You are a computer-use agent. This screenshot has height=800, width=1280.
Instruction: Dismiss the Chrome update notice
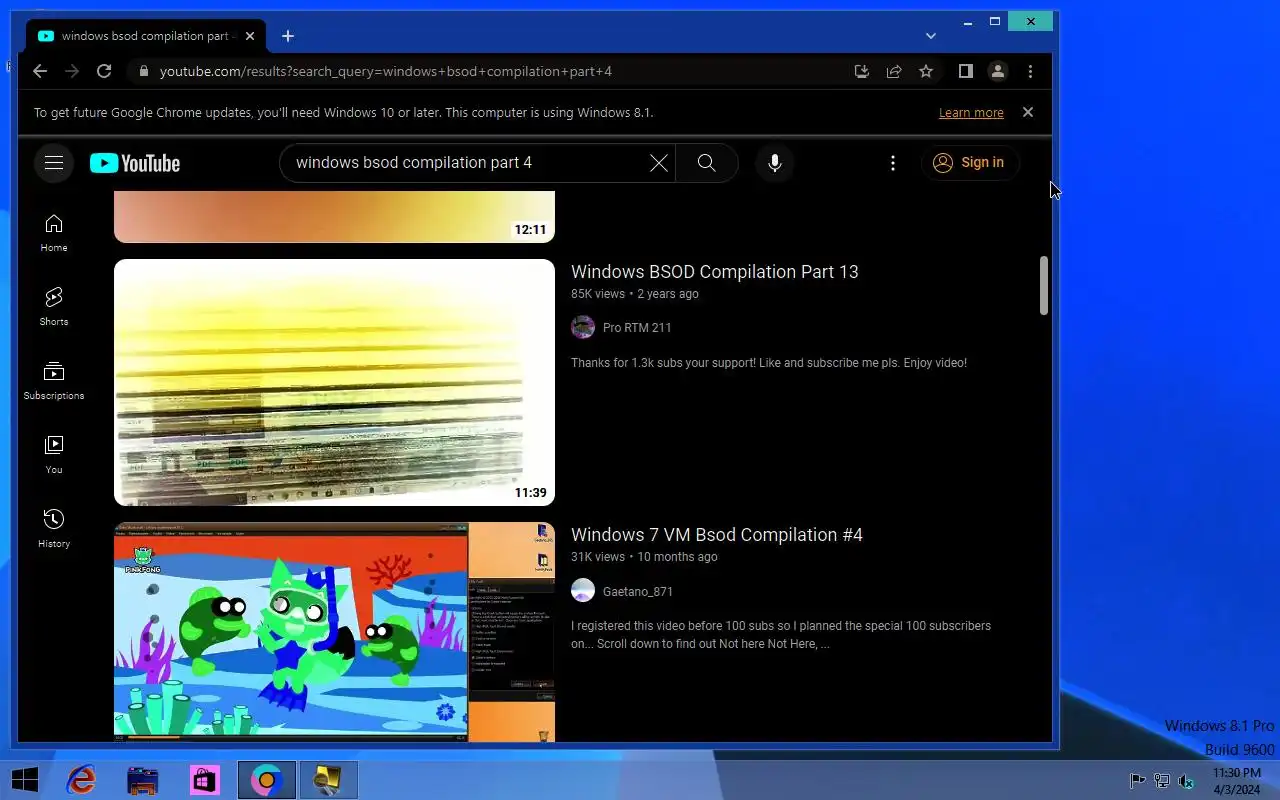[x=1027, y=112]
